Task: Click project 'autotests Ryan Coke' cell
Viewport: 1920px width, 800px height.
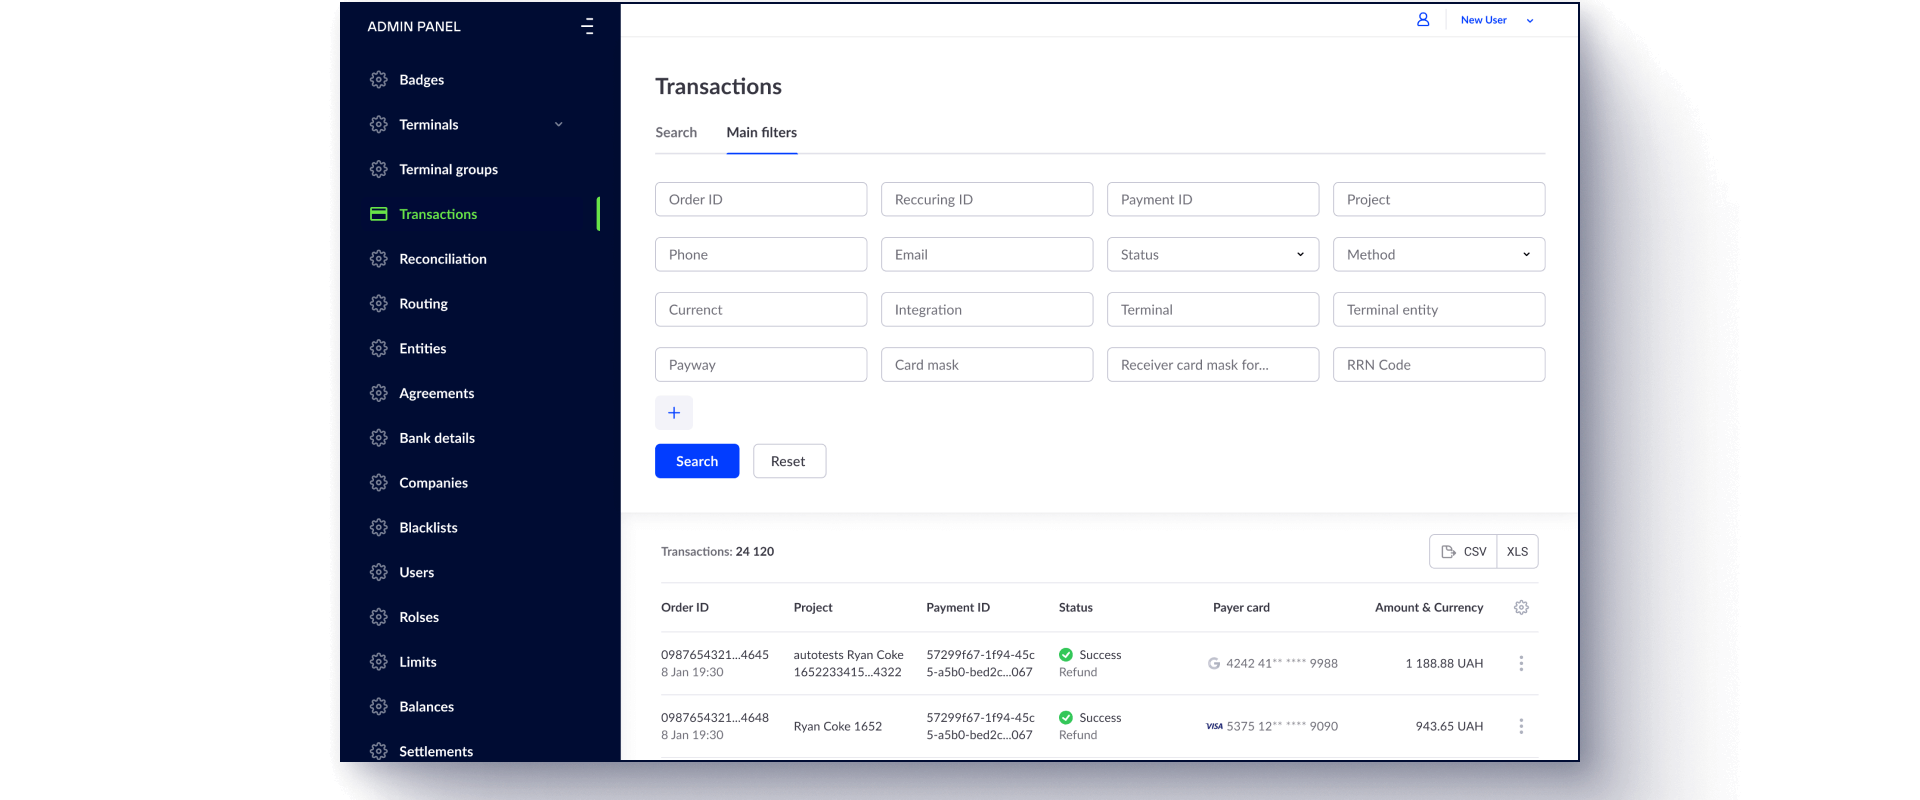Action: pyautogui.click(x=848, y=664)
